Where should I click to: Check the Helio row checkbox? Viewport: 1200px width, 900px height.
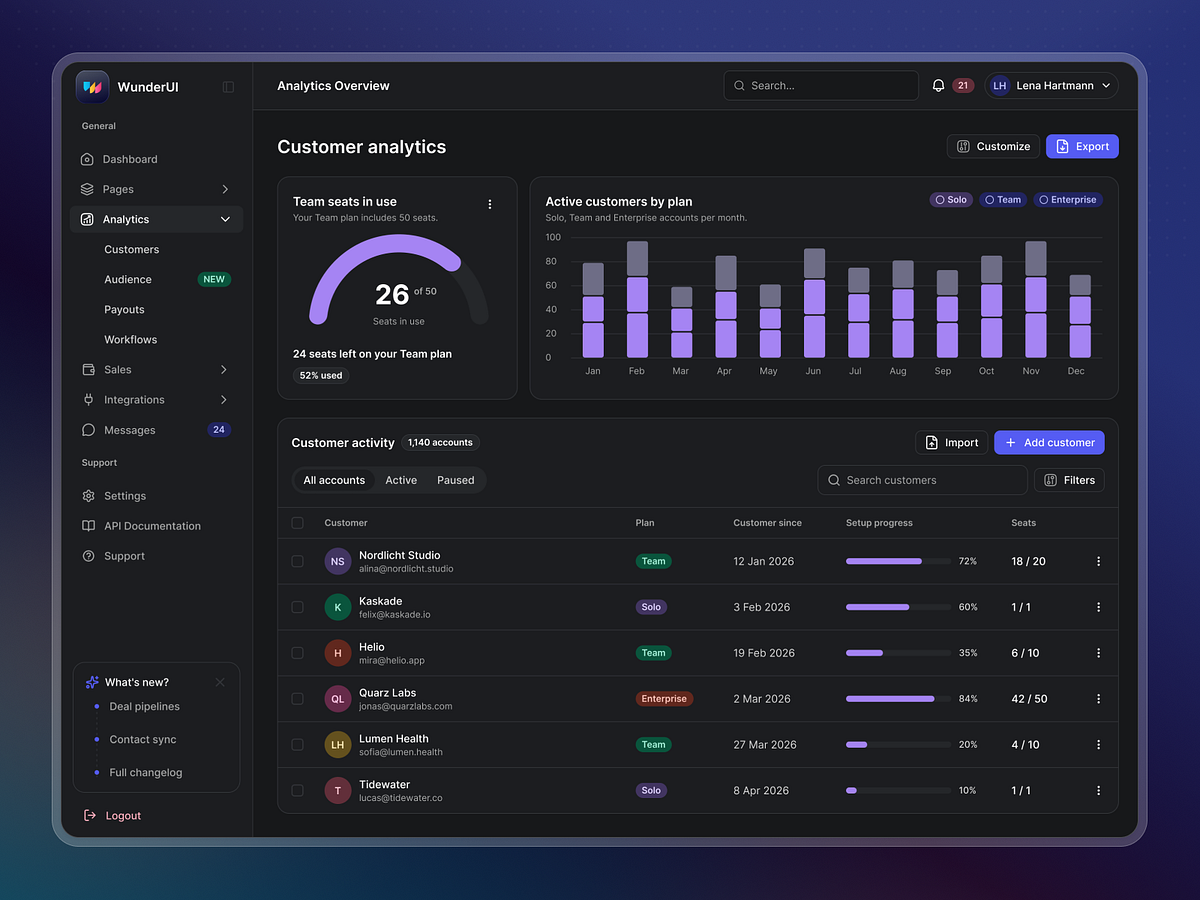pos(297,653)
